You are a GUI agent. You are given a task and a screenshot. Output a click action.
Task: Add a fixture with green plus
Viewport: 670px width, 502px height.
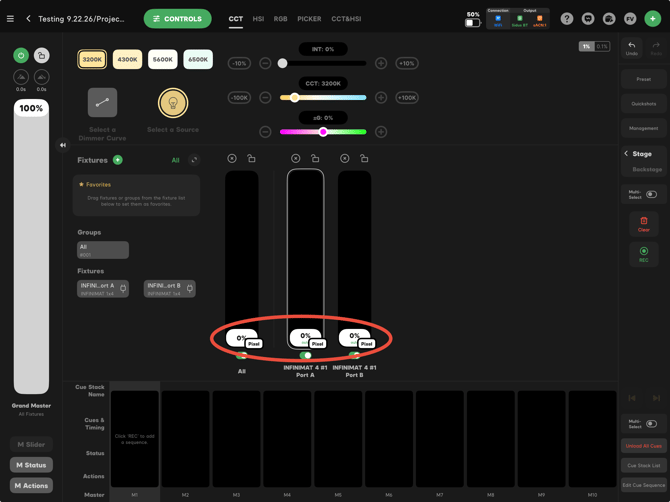118,160
